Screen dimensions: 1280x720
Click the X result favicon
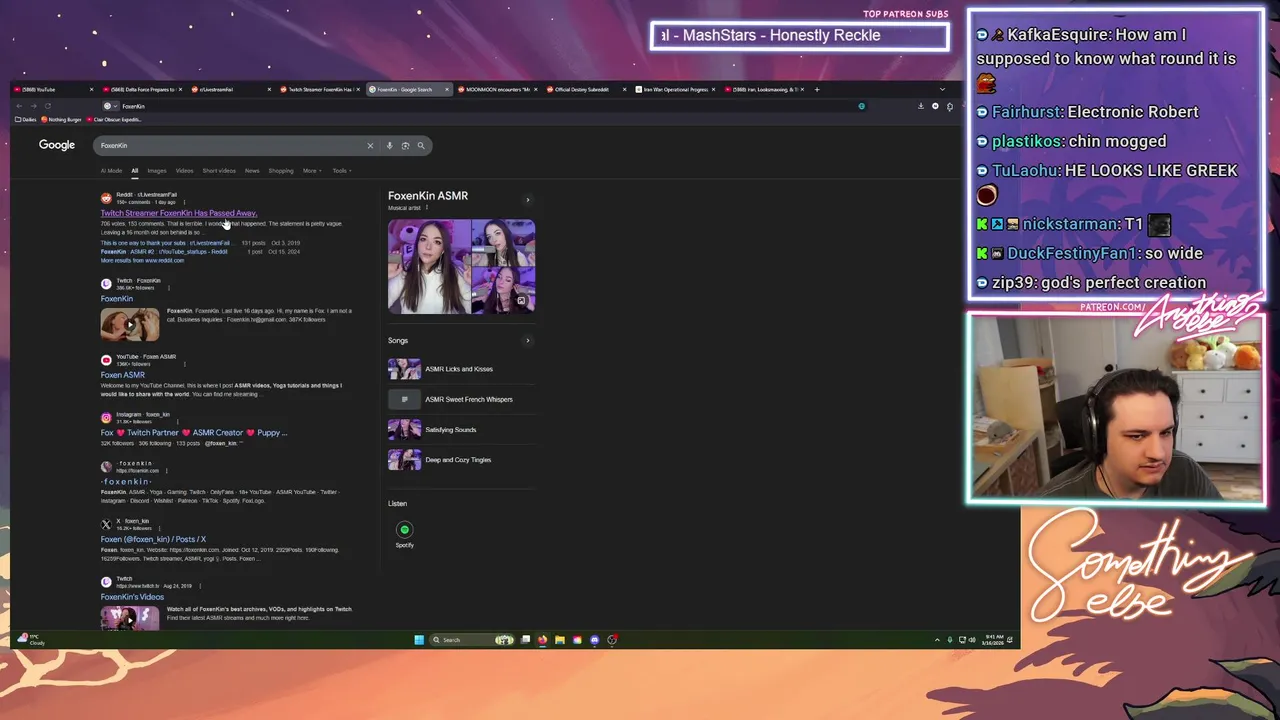106,524
